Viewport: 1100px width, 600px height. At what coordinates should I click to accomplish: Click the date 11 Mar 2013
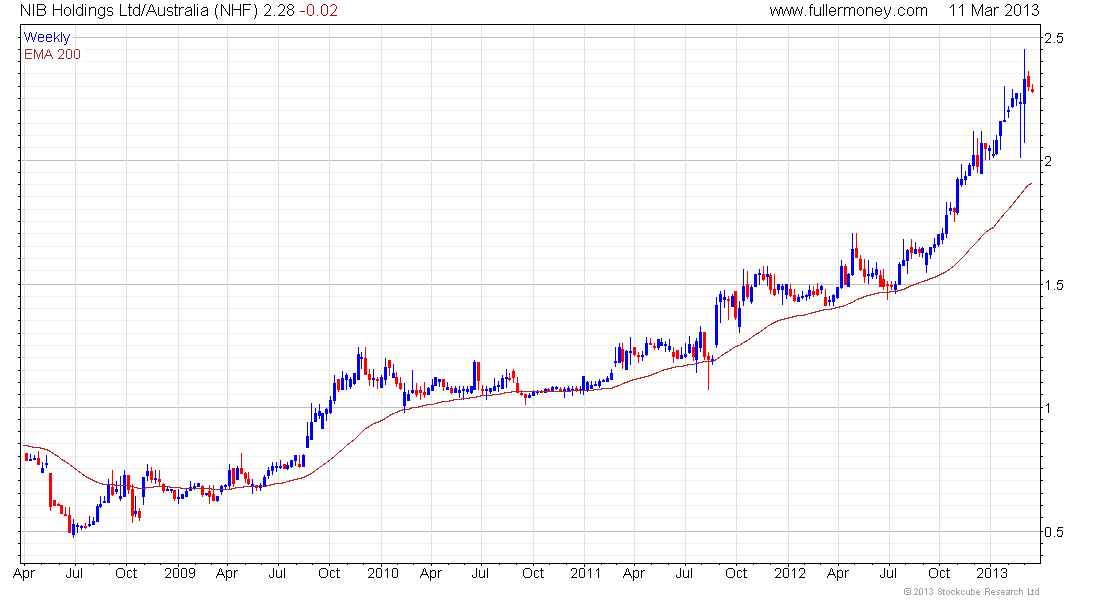(x=993, y=11)
